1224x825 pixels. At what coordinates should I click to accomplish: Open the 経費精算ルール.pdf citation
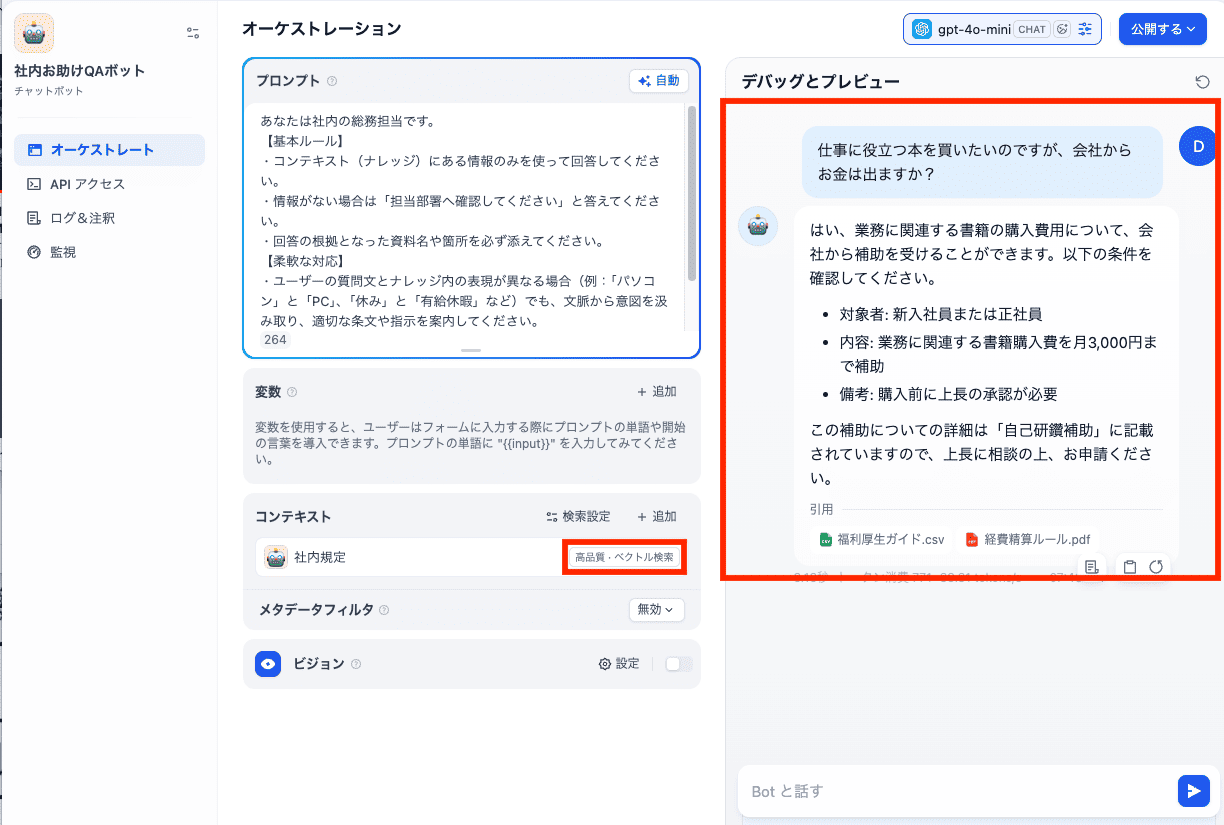coord(1028,539)
